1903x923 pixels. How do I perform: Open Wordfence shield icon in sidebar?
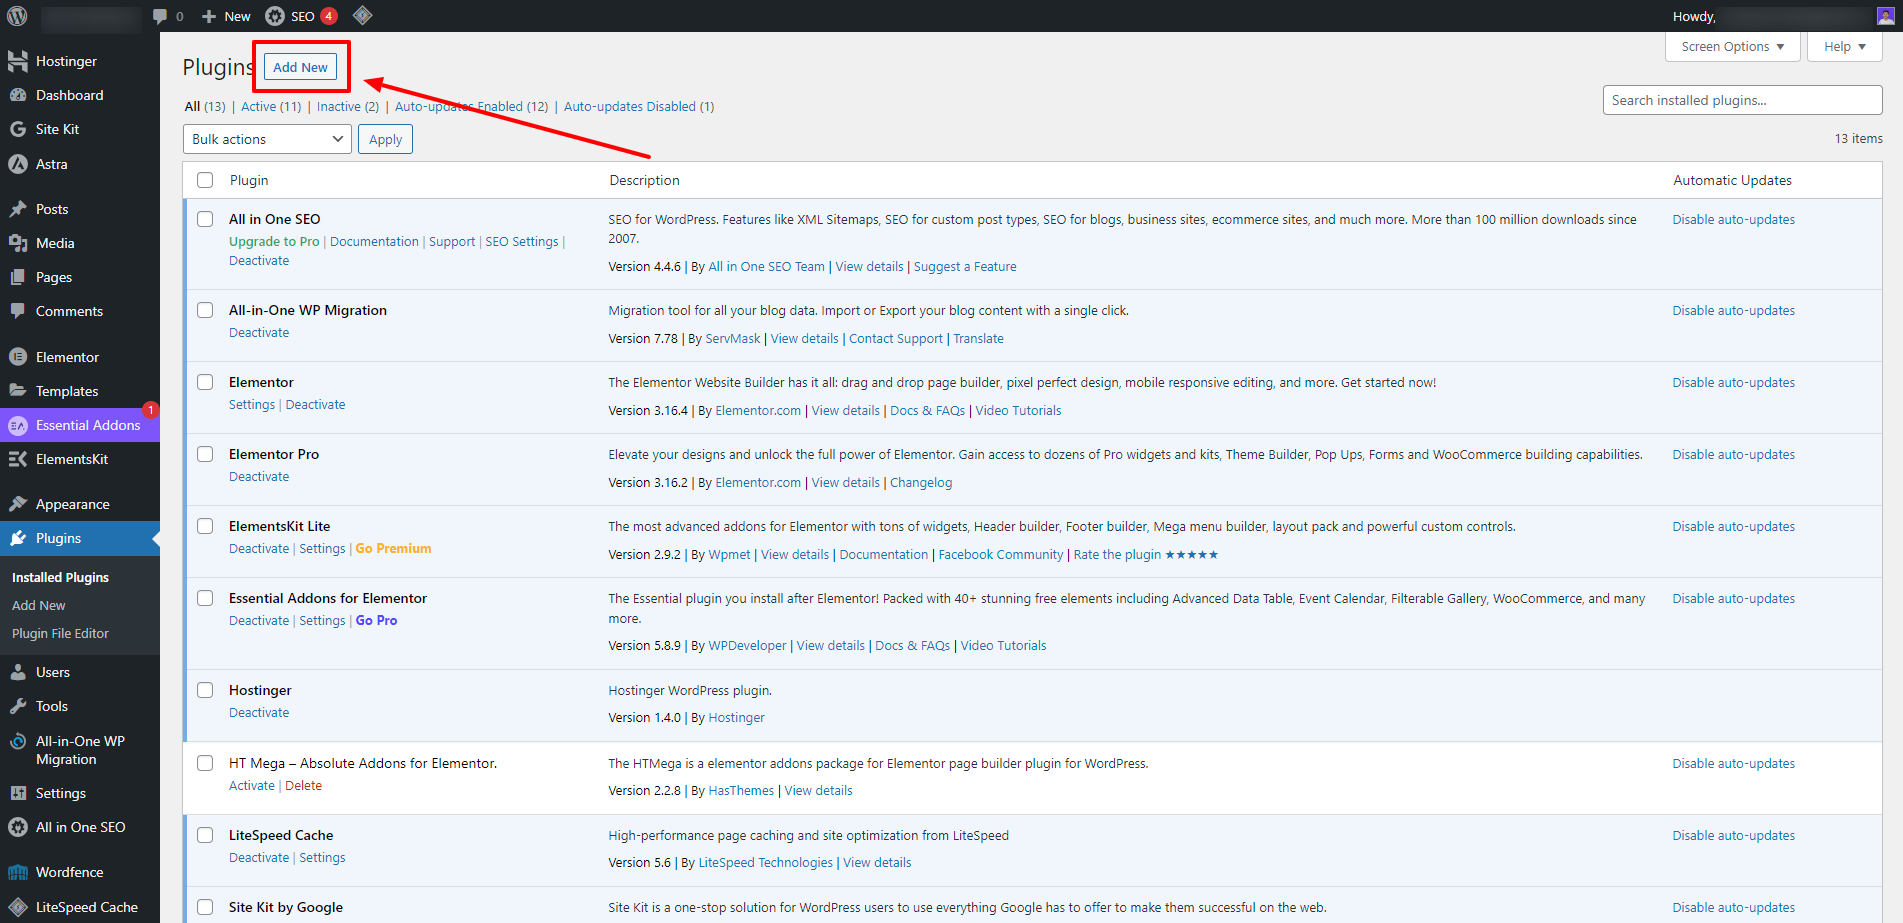point(18,872)
